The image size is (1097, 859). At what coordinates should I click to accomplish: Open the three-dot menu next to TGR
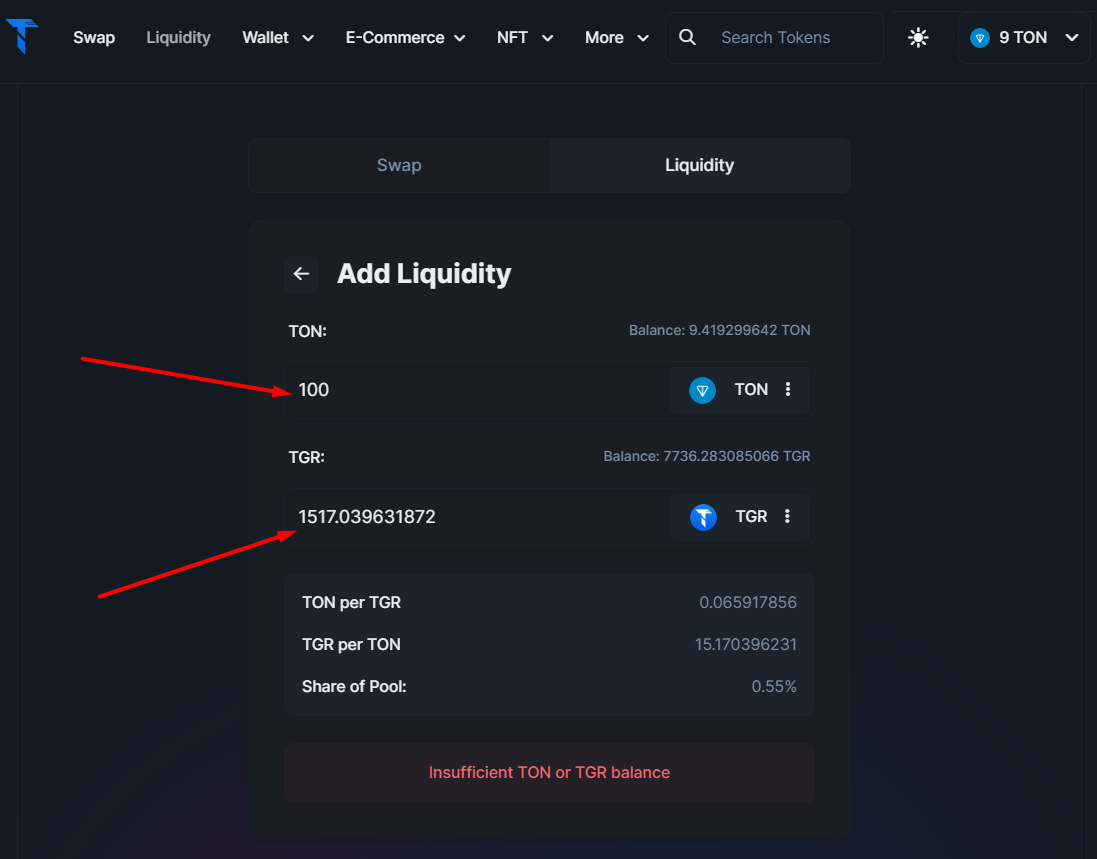[x=787, y=516]
